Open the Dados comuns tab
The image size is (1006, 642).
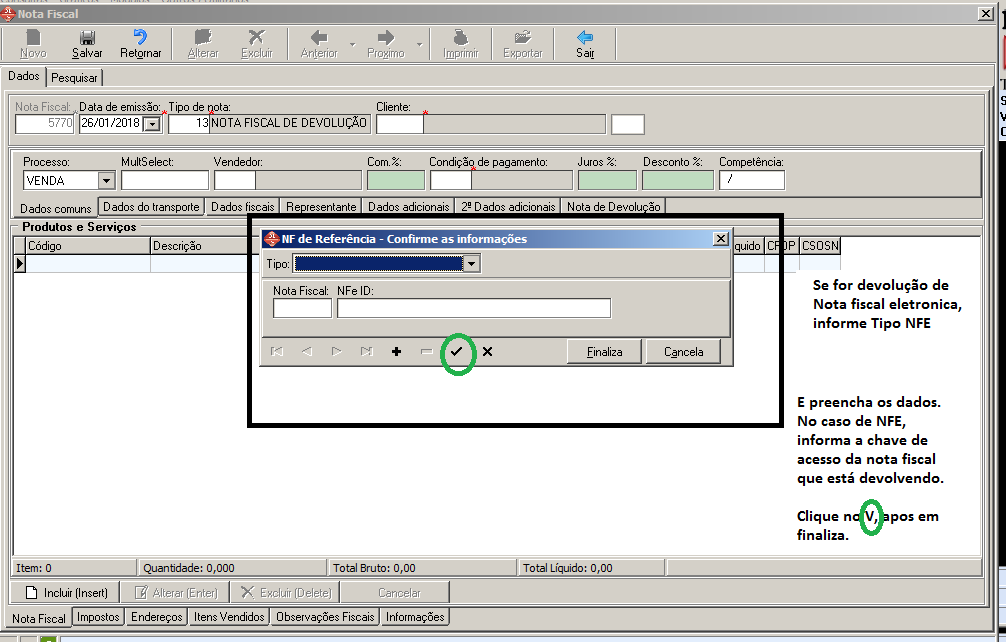(56, 208)
